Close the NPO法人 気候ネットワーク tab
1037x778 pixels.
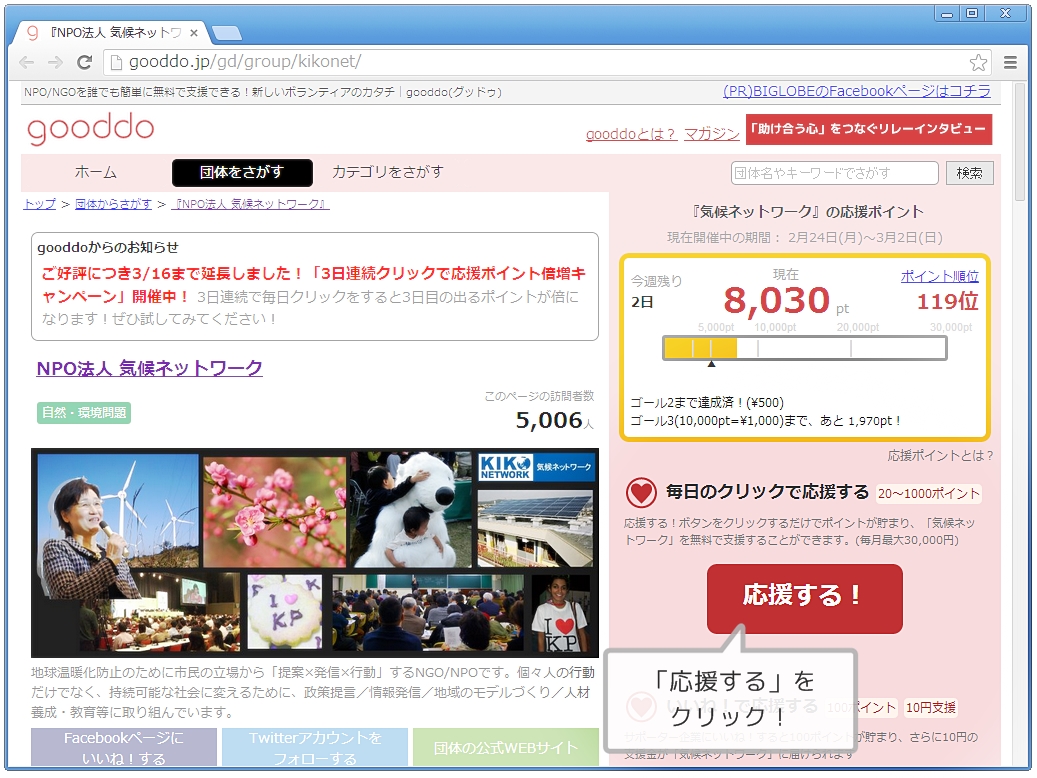[194, 32]
